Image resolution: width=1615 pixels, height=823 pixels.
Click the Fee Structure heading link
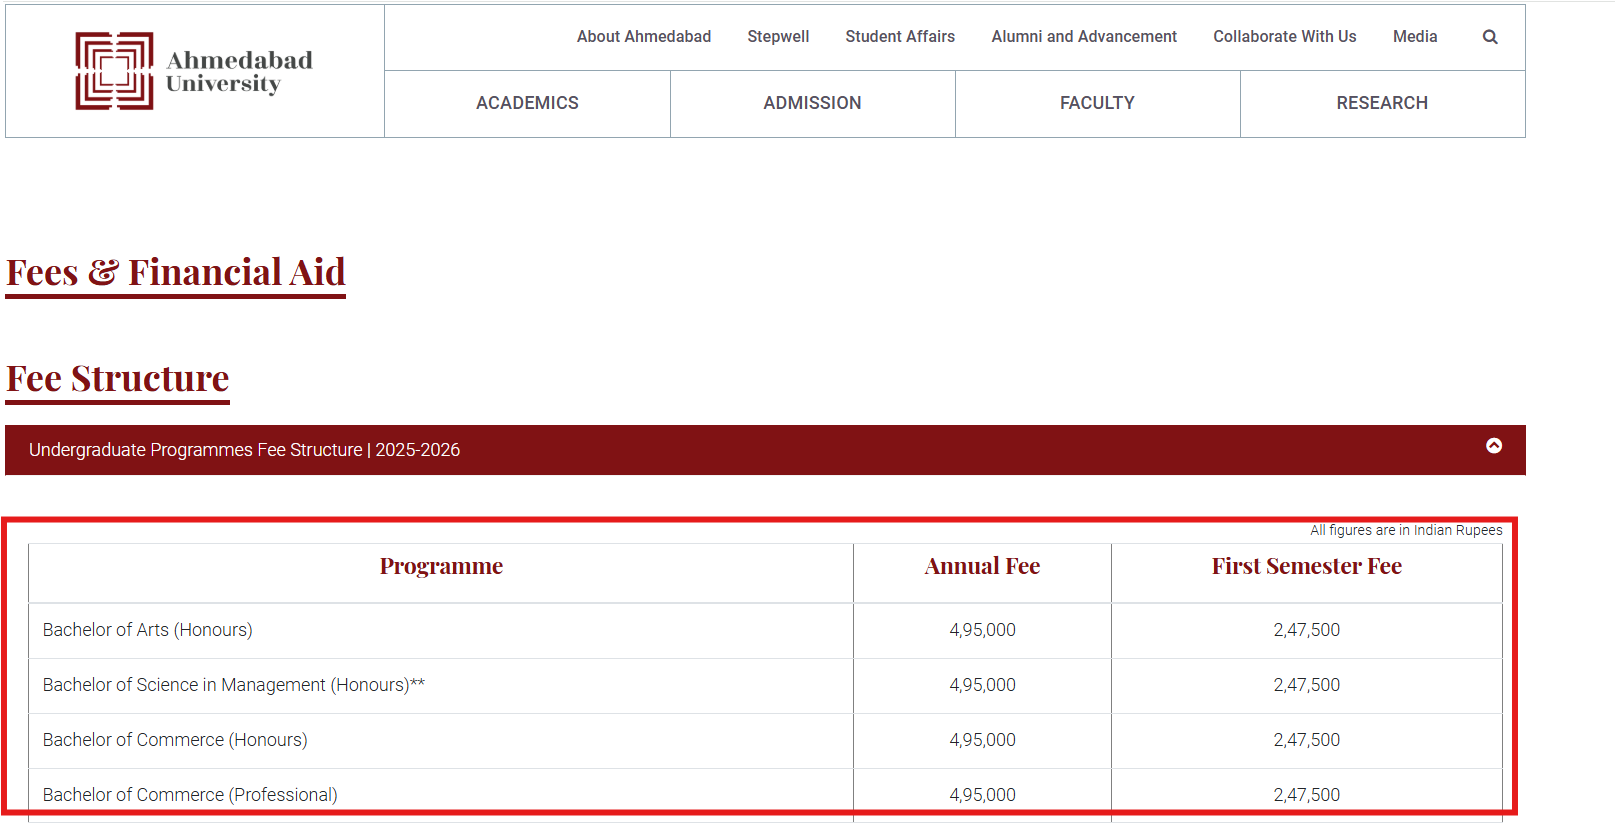point(118,379)
